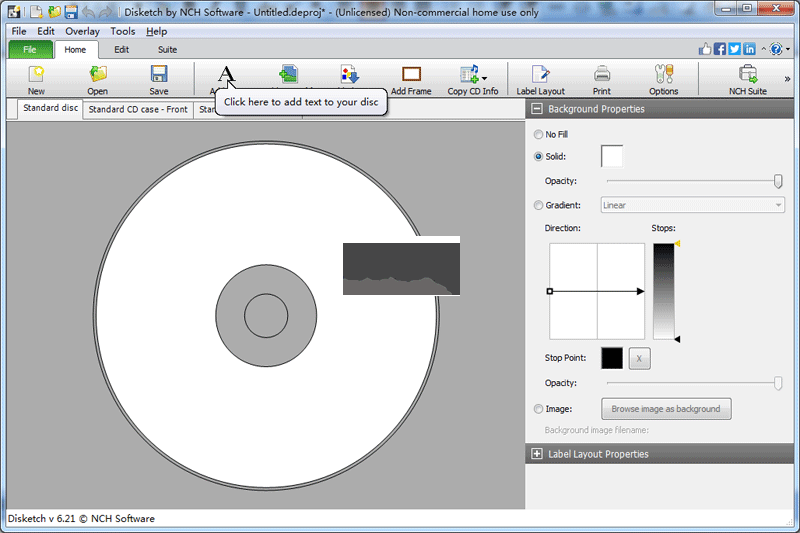Image resolution: width=800 pixels, height=533 pixels.
Task: Click the white Solid color swatch
Action: tap(611, 156)
